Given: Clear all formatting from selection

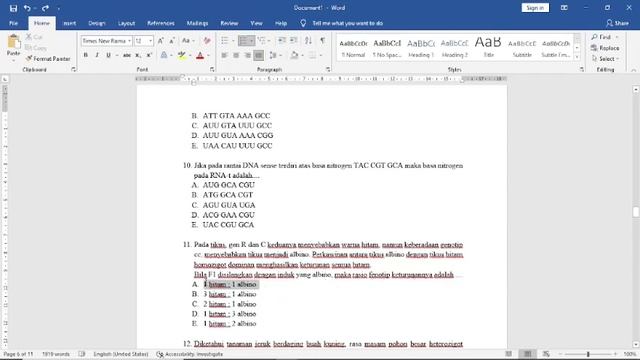Looking at the screenshot, I should point(207,41).
